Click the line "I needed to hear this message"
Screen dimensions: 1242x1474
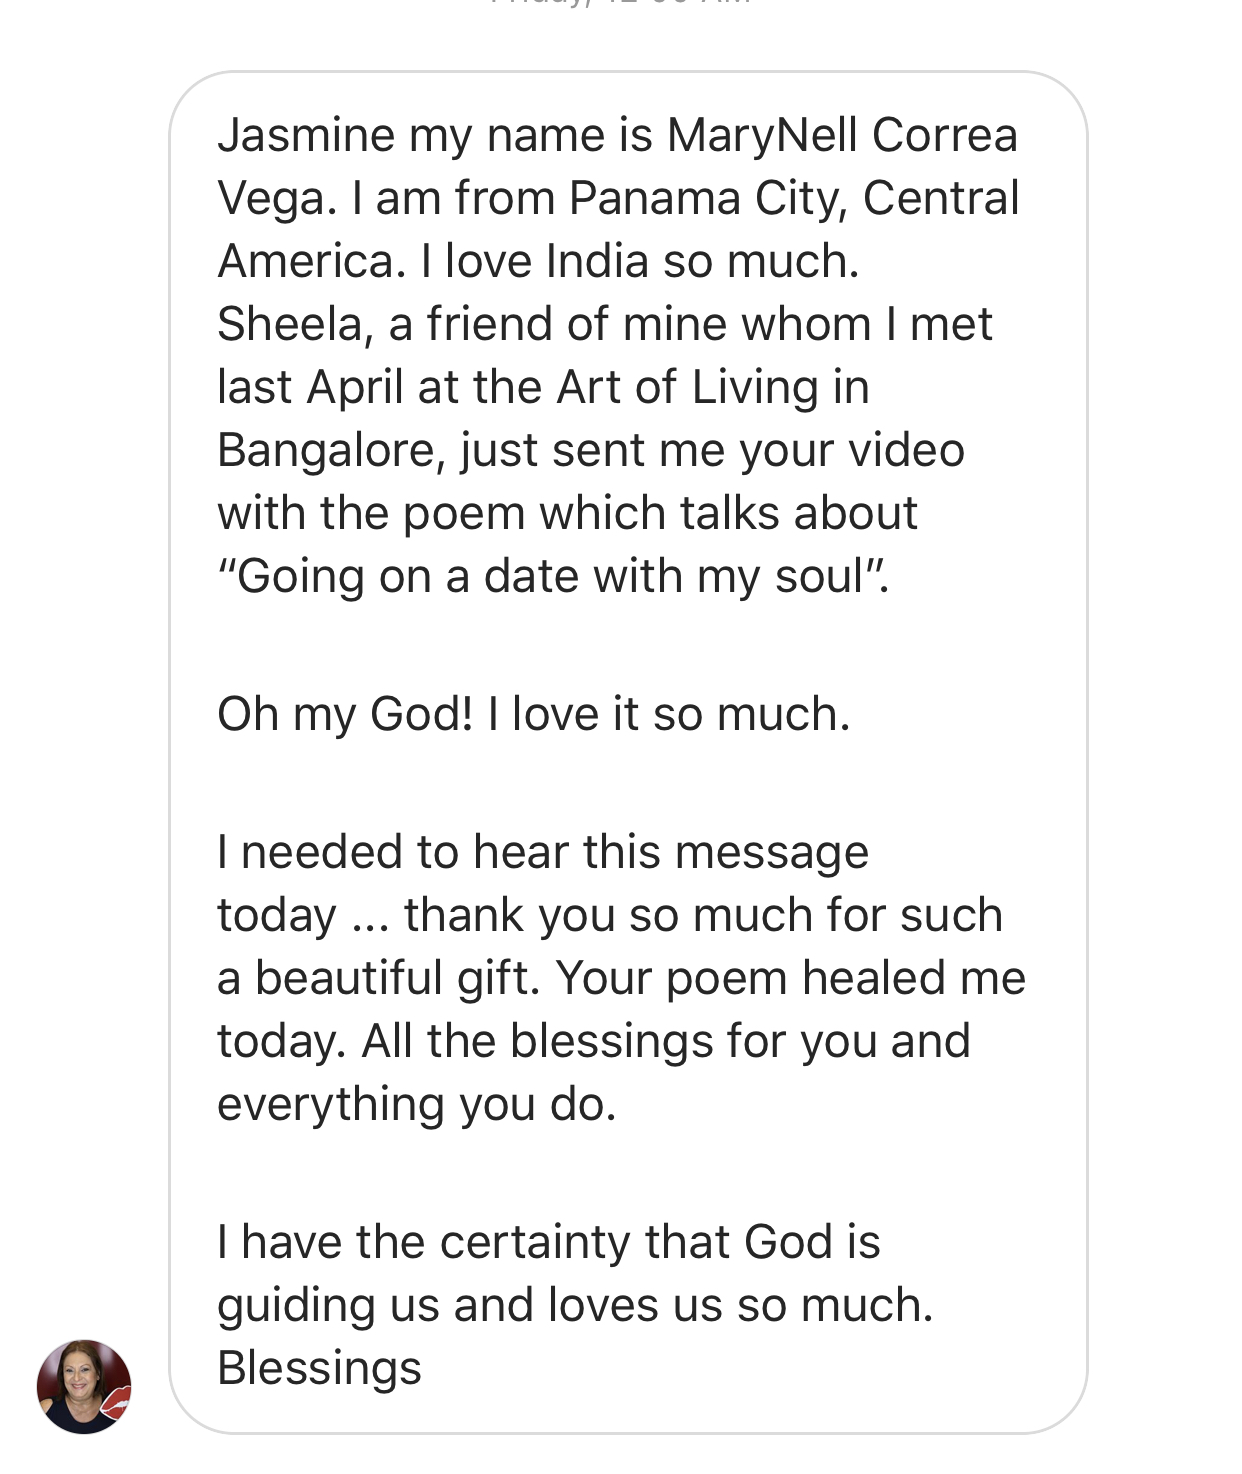click(542, 852)
